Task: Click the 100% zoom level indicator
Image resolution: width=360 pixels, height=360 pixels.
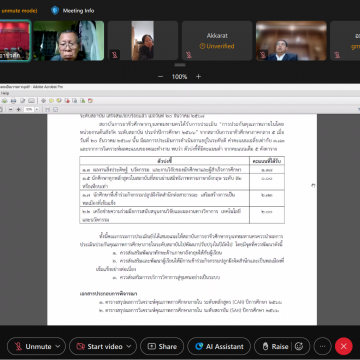Action: [x=179, y=77]
